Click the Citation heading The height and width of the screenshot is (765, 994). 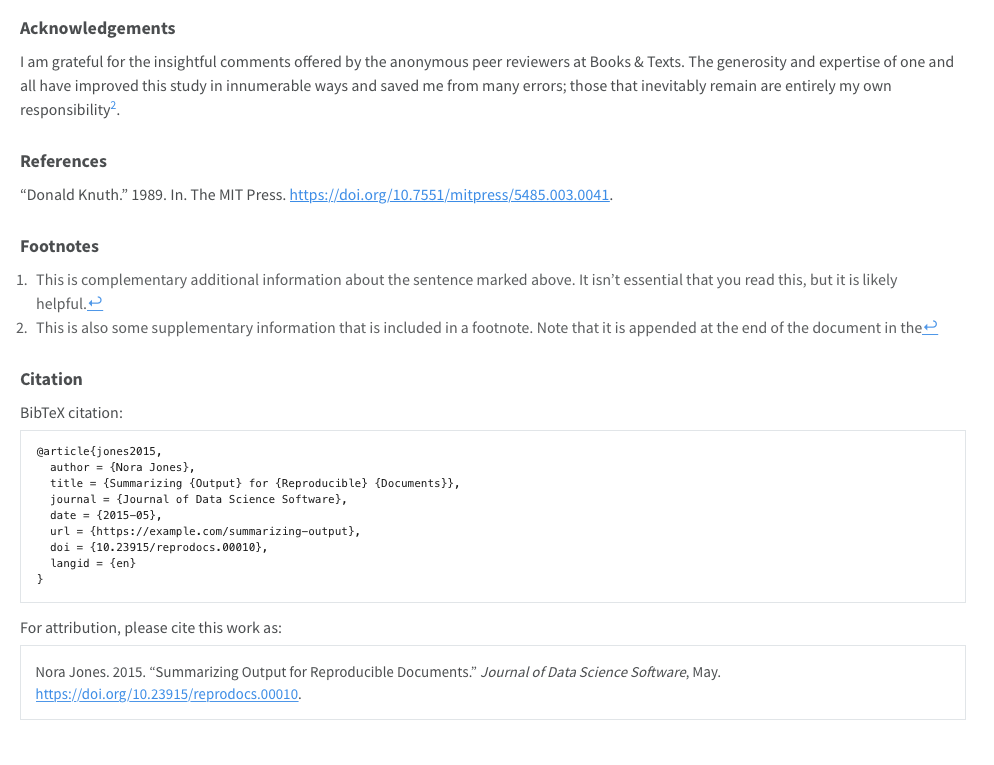pos(51,379)
